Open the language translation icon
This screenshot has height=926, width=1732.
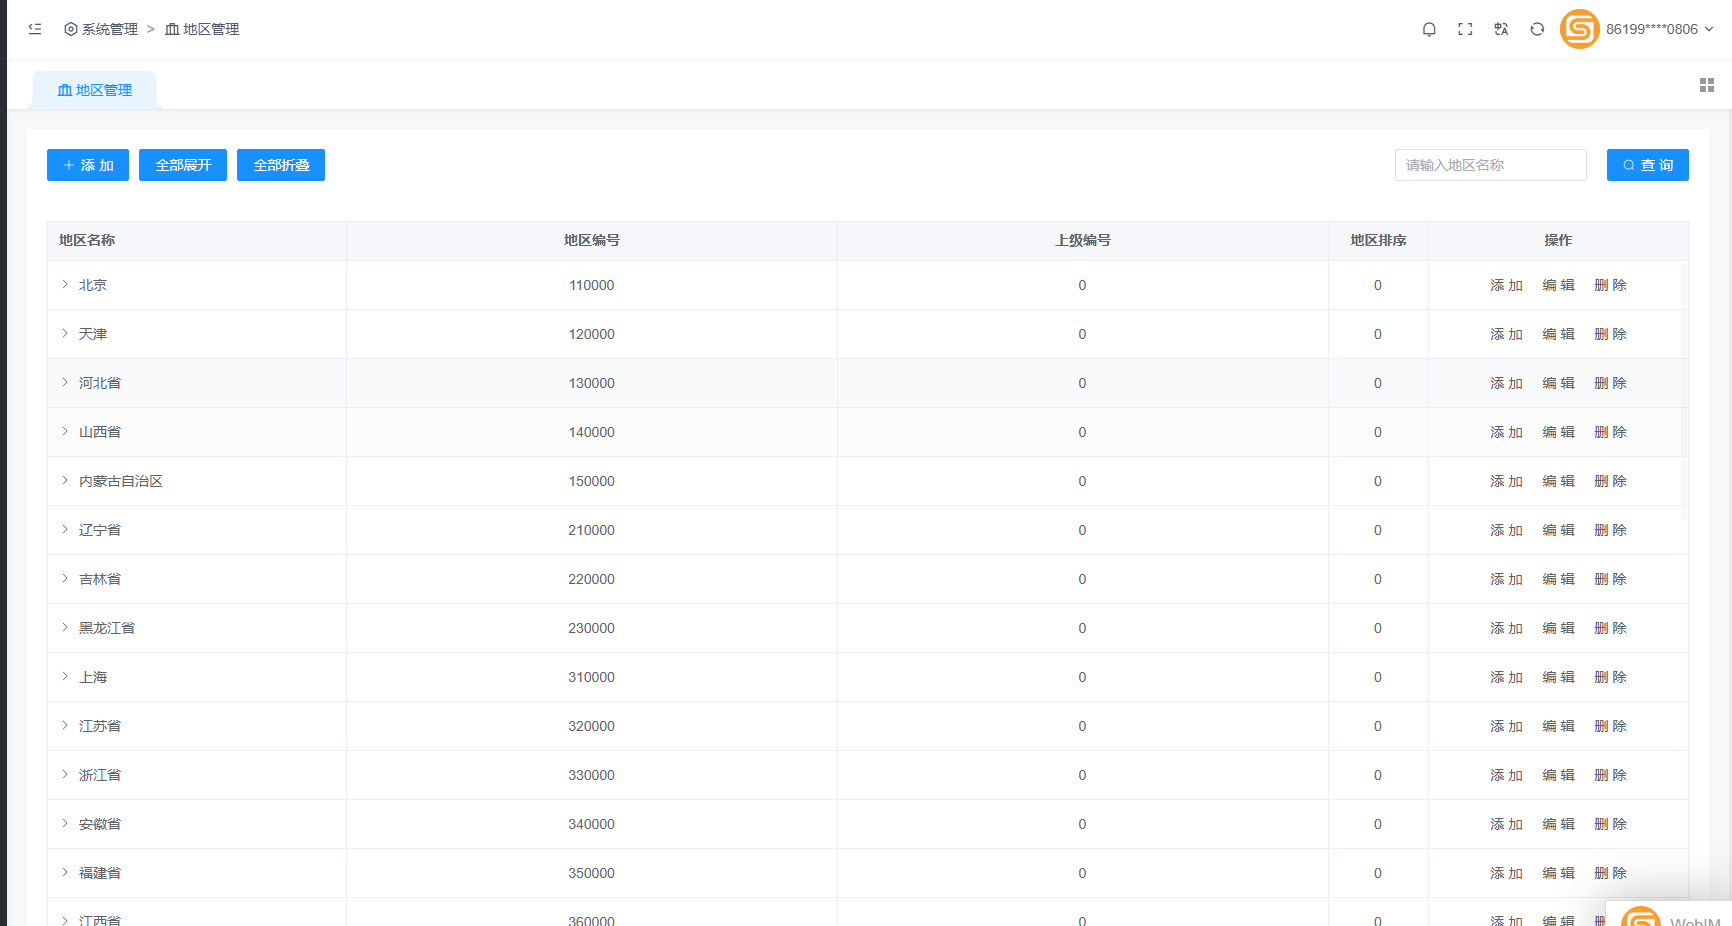click(1501, 29)
